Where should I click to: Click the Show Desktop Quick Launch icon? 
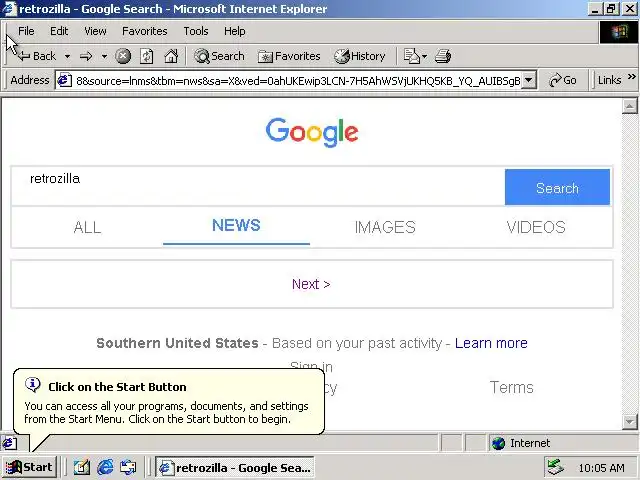(x=82, y=467)
